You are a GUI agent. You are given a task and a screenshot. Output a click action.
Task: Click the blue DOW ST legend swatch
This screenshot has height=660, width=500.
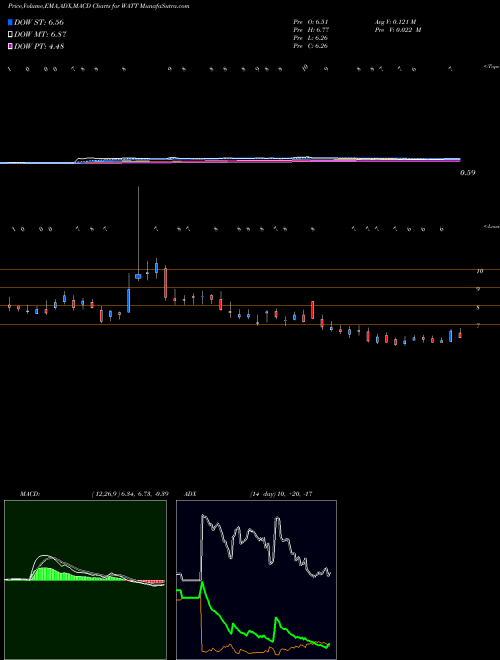pos(10,22)
